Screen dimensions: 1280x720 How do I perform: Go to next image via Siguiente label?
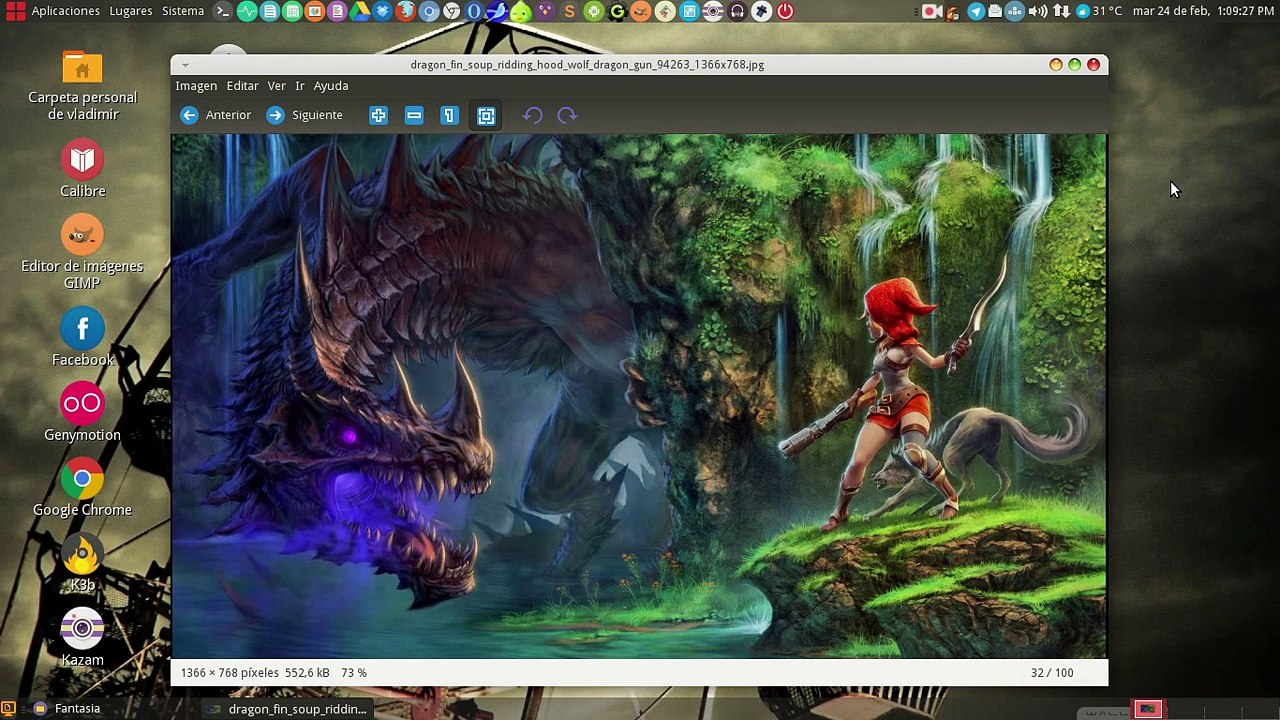(317, 115)
